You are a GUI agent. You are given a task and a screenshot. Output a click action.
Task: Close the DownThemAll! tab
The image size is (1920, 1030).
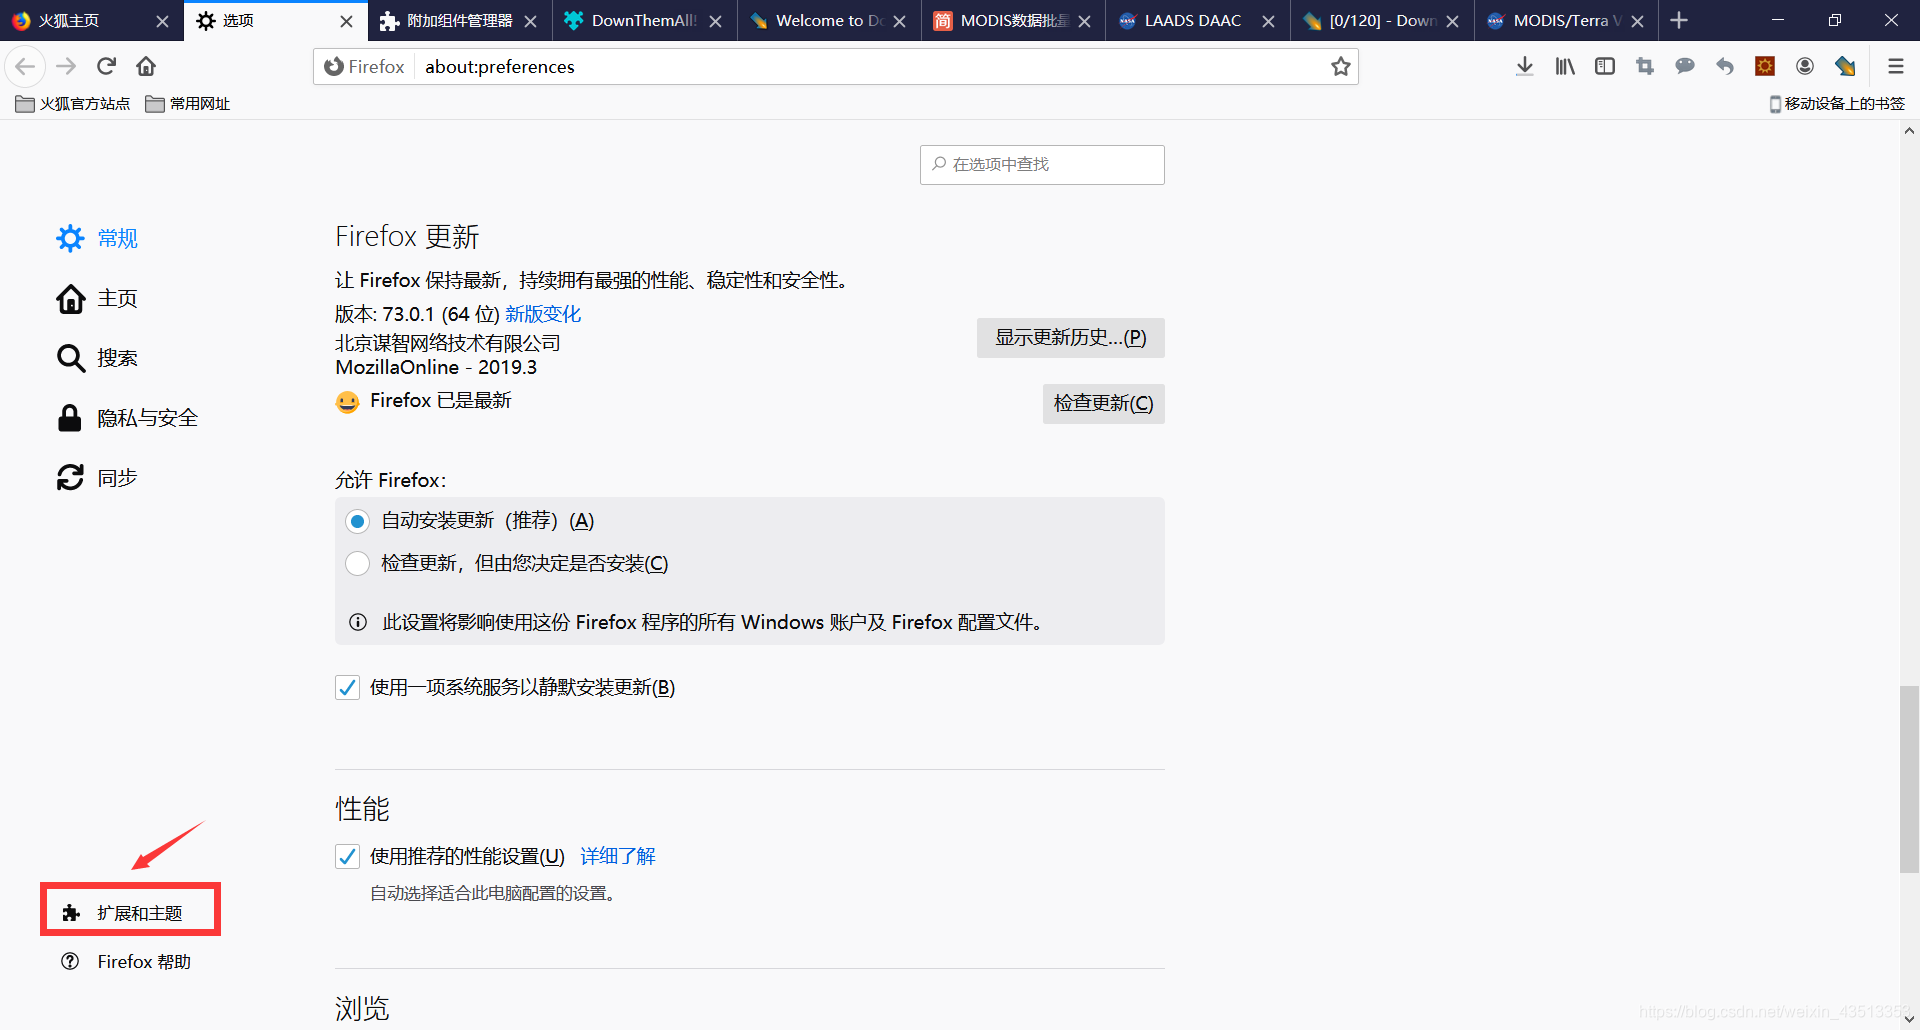point(715,21)
